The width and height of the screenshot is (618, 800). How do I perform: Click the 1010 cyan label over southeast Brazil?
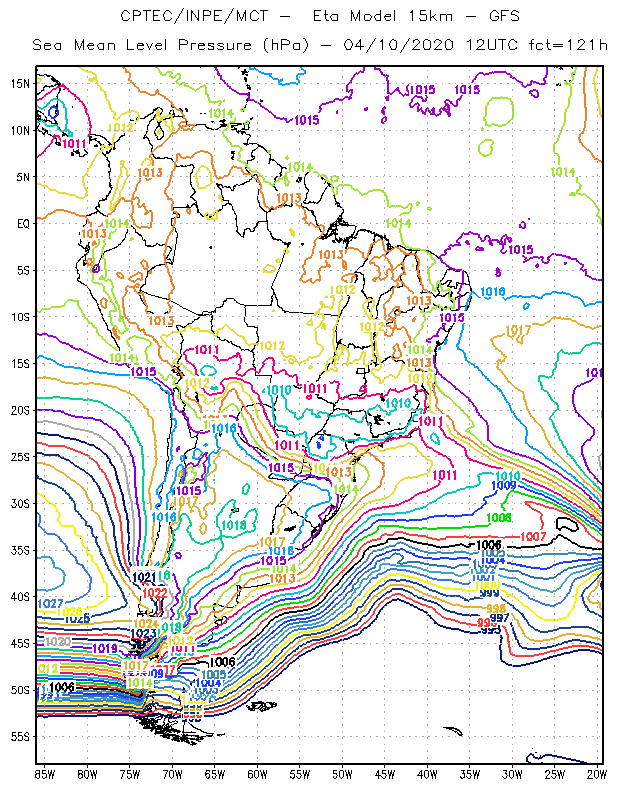(x=398, y=403)
